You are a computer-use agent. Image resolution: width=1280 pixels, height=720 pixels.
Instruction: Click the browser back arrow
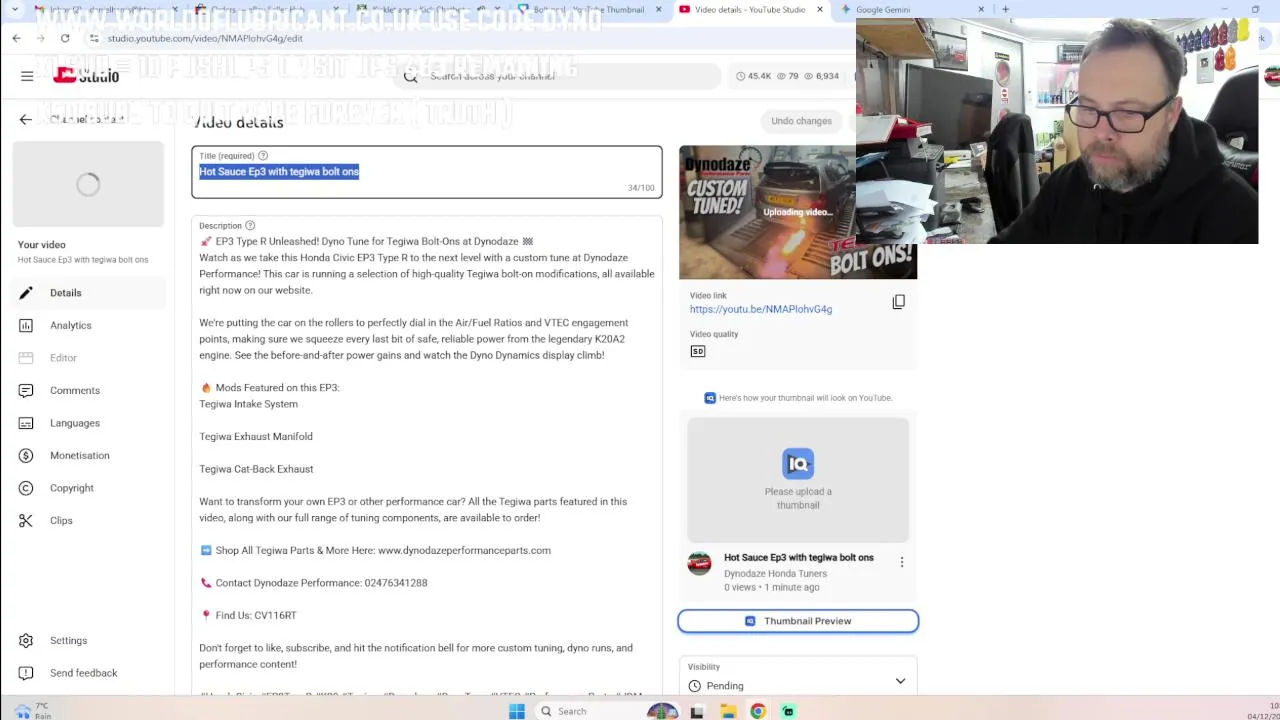coord(17,38)
